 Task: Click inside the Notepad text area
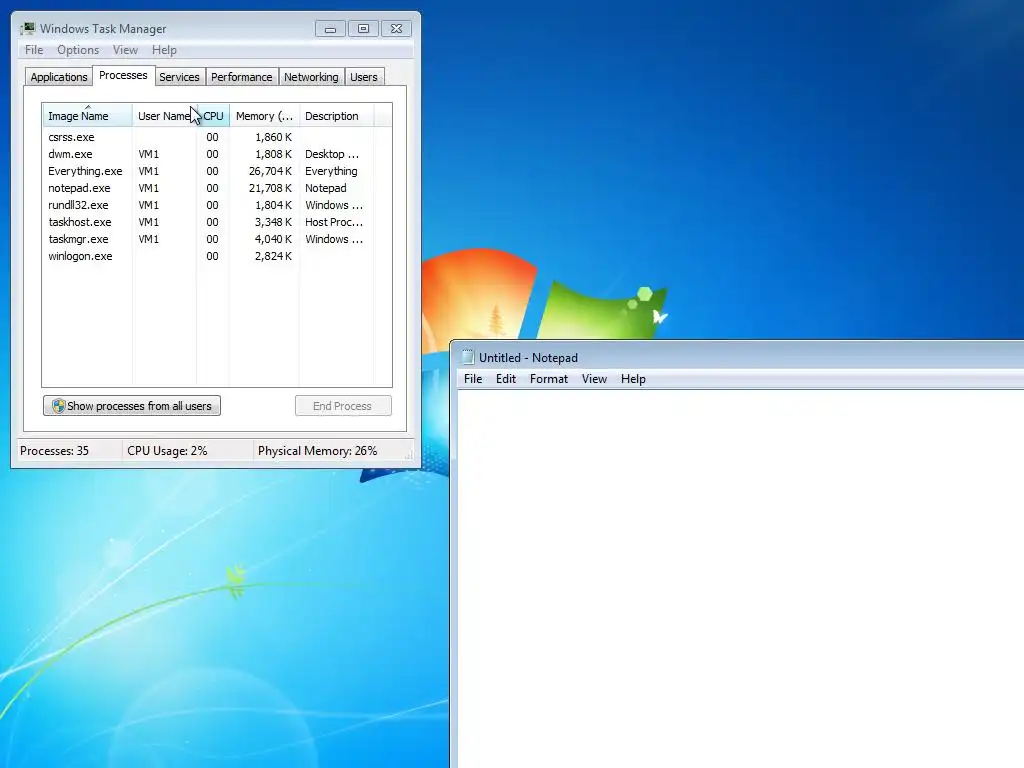pyautogui.click(x=741, y=579)
